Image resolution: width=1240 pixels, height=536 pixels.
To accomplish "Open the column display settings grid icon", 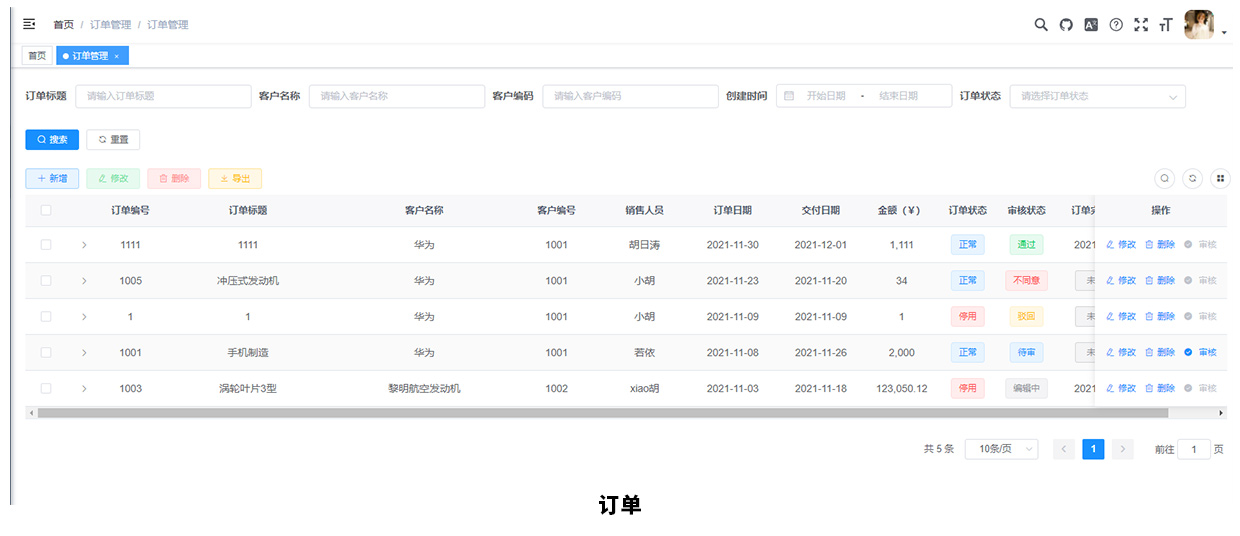I will click(x=1220, y=178).
